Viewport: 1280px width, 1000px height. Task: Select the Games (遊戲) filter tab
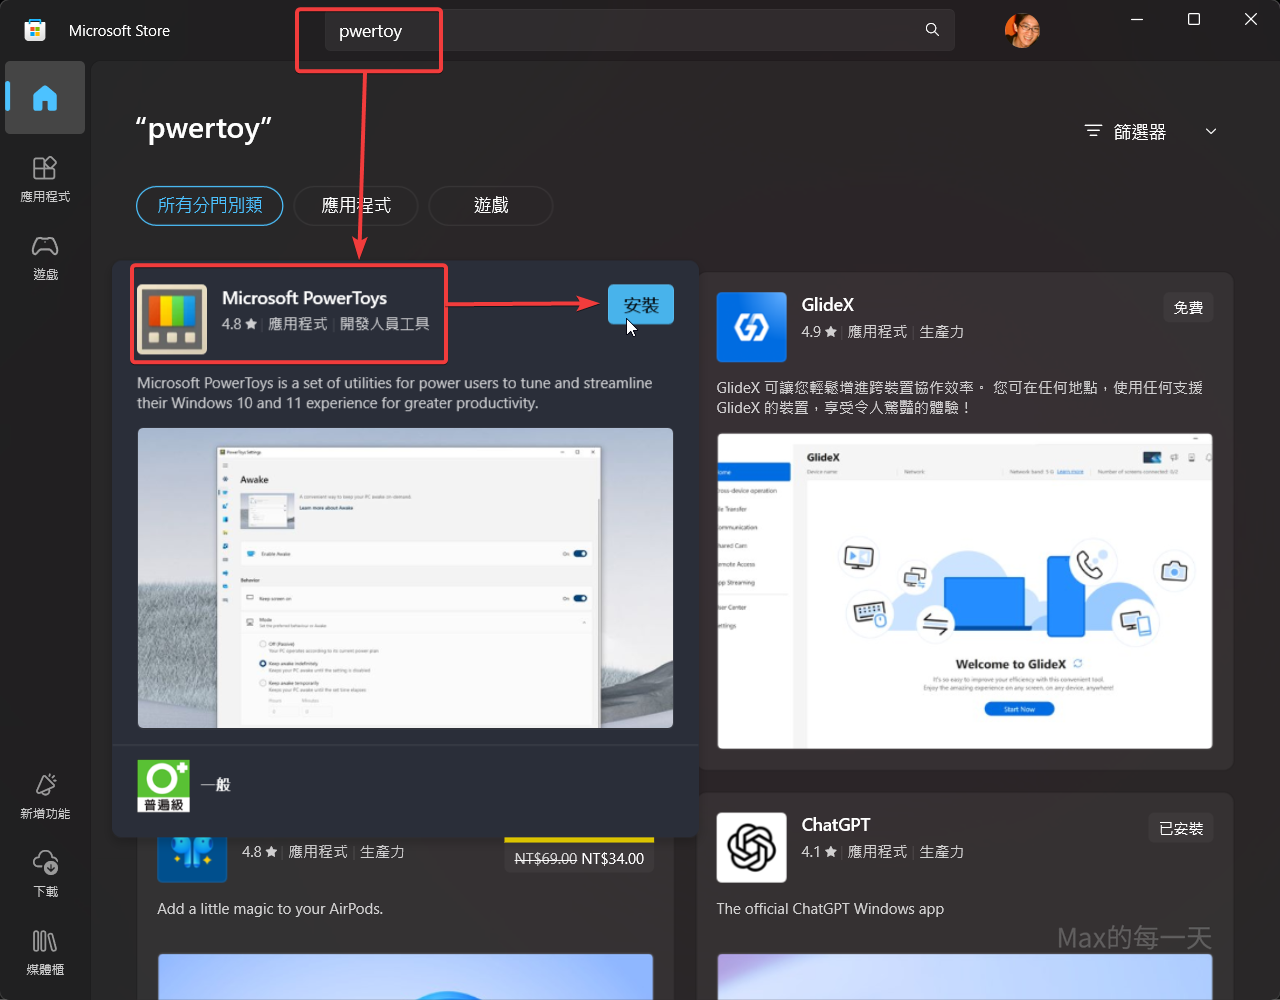pos(491,205)
